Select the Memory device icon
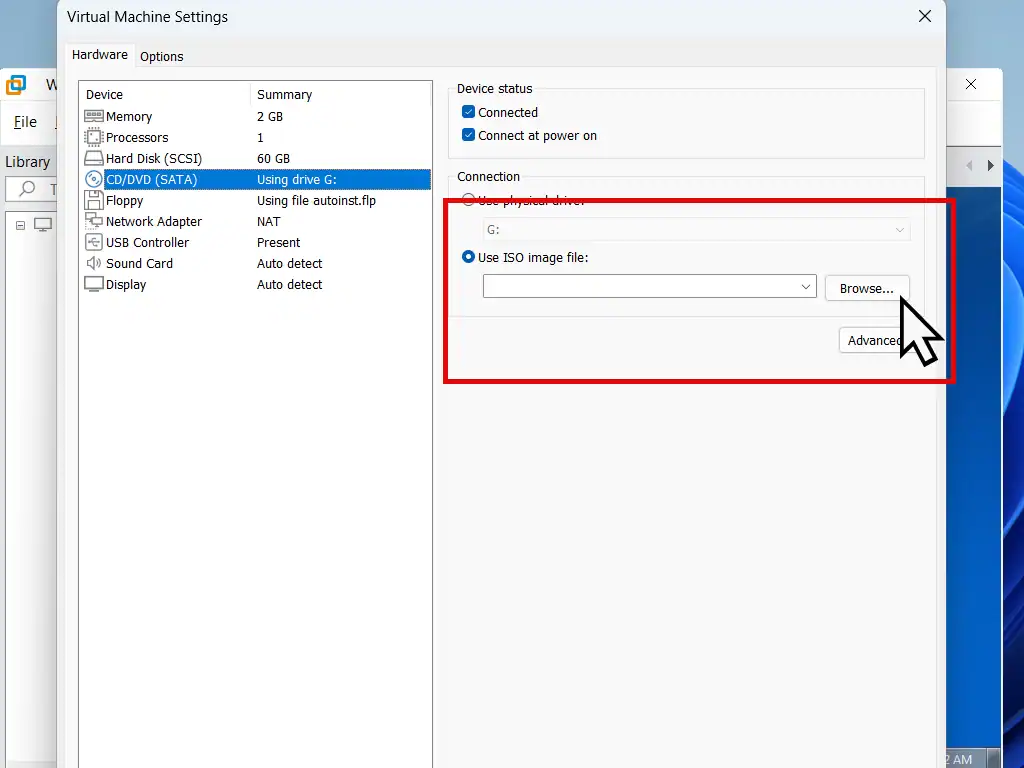The image size is (1024, 768). pyautogui.click(x=94, y=117)
